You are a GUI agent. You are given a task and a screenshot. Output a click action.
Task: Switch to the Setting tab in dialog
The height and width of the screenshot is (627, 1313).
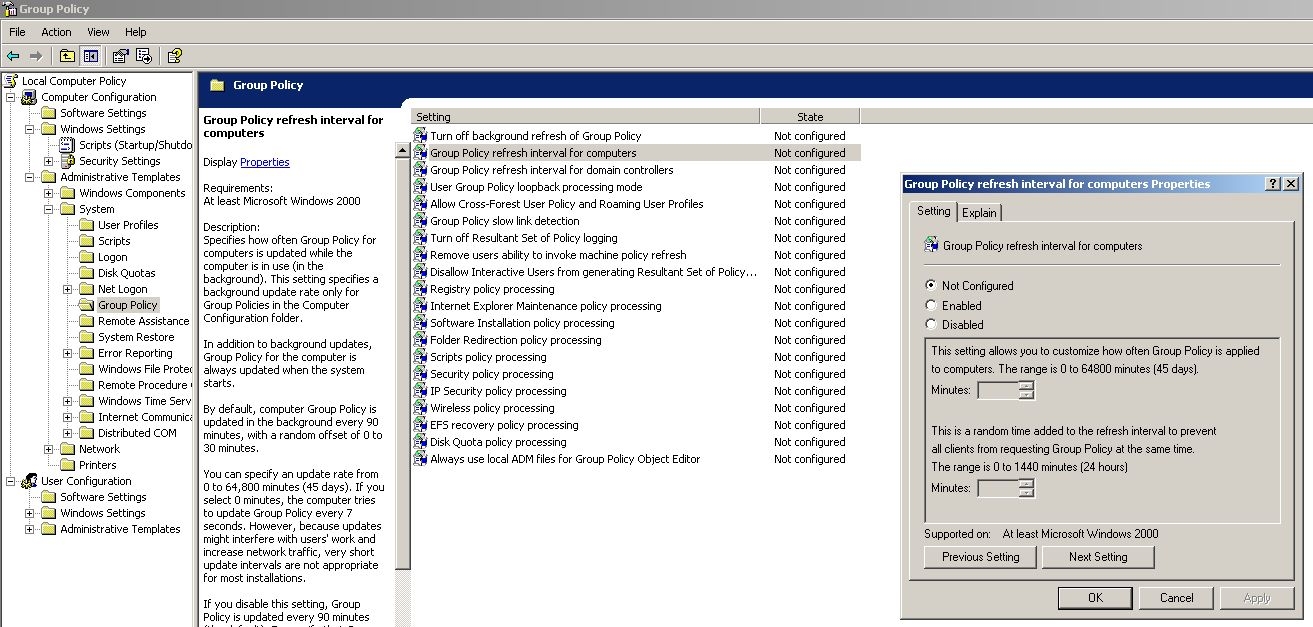(x=933, y=211)
